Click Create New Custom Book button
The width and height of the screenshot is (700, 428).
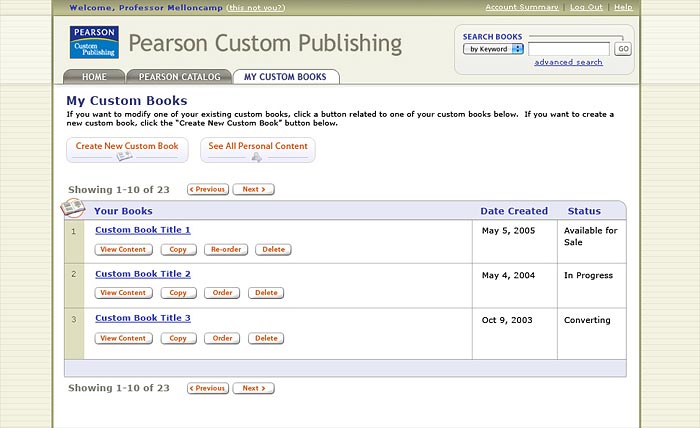(127, 150)
